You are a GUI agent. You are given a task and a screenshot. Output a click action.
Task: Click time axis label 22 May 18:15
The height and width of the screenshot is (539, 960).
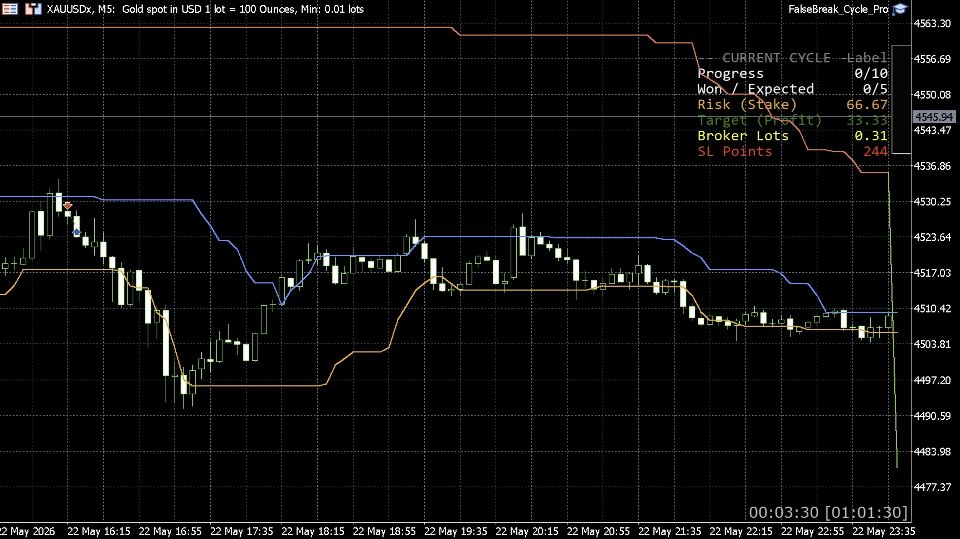tap(313, 531)
